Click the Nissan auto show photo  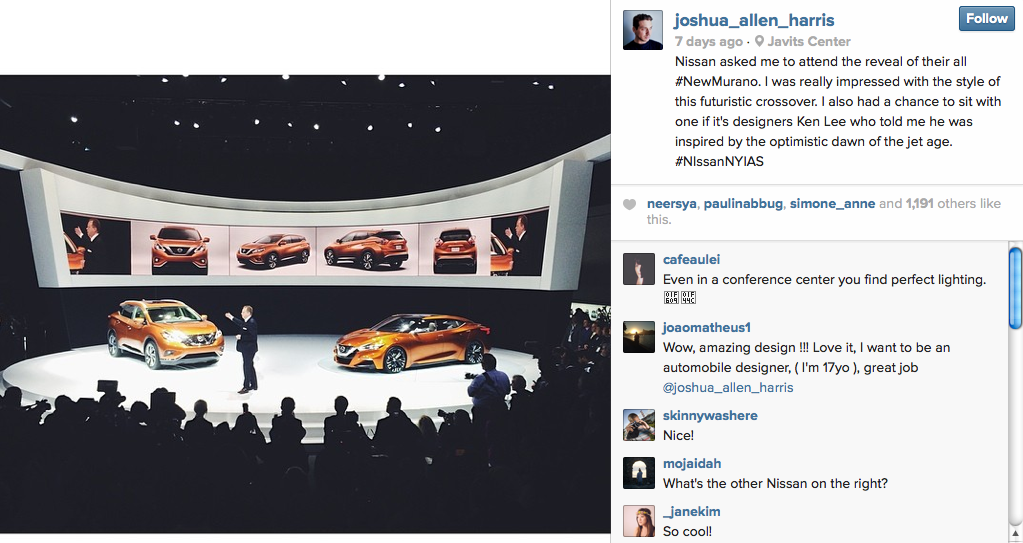point(305,304)
